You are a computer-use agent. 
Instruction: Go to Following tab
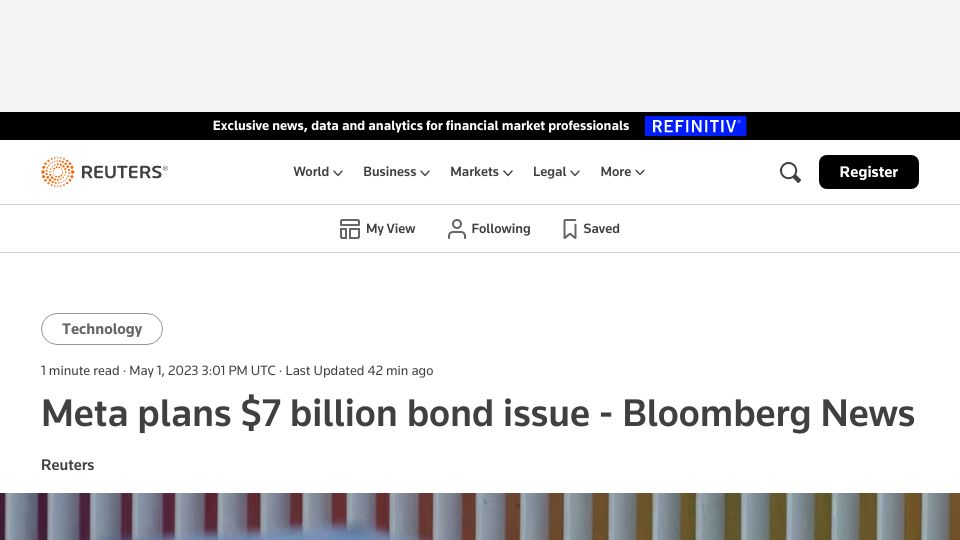click(x=489, y=229)
